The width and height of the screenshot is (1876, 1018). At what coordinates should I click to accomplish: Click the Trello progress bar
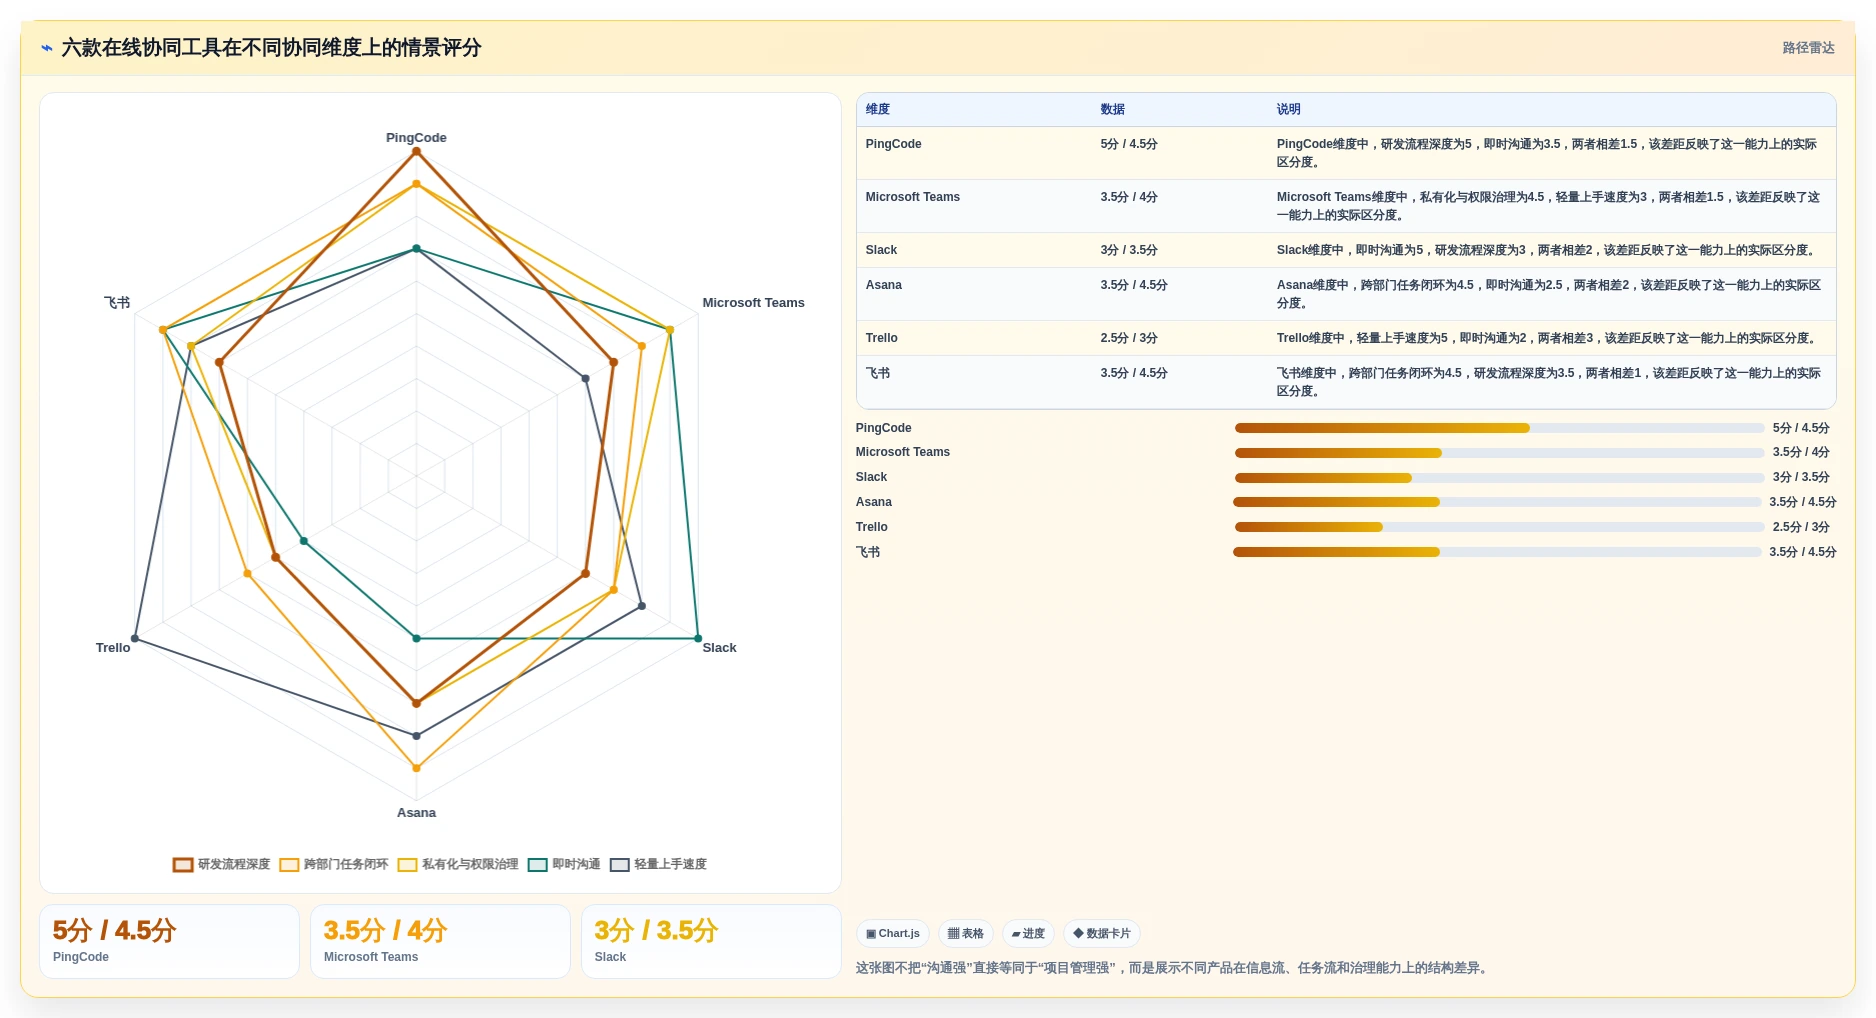[1499, 527]
